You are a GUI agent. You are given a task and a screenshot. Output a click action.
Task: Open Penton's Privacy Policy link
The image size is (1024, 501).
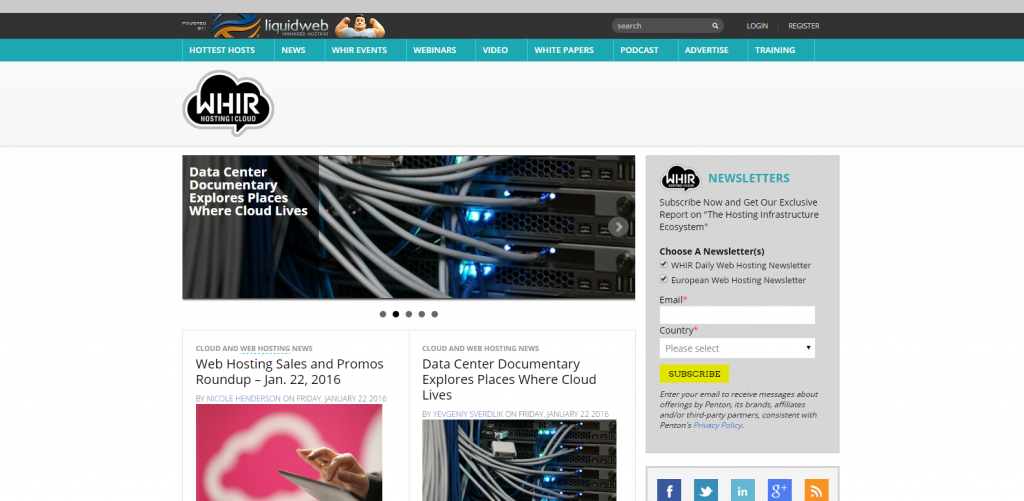(717, 425)
